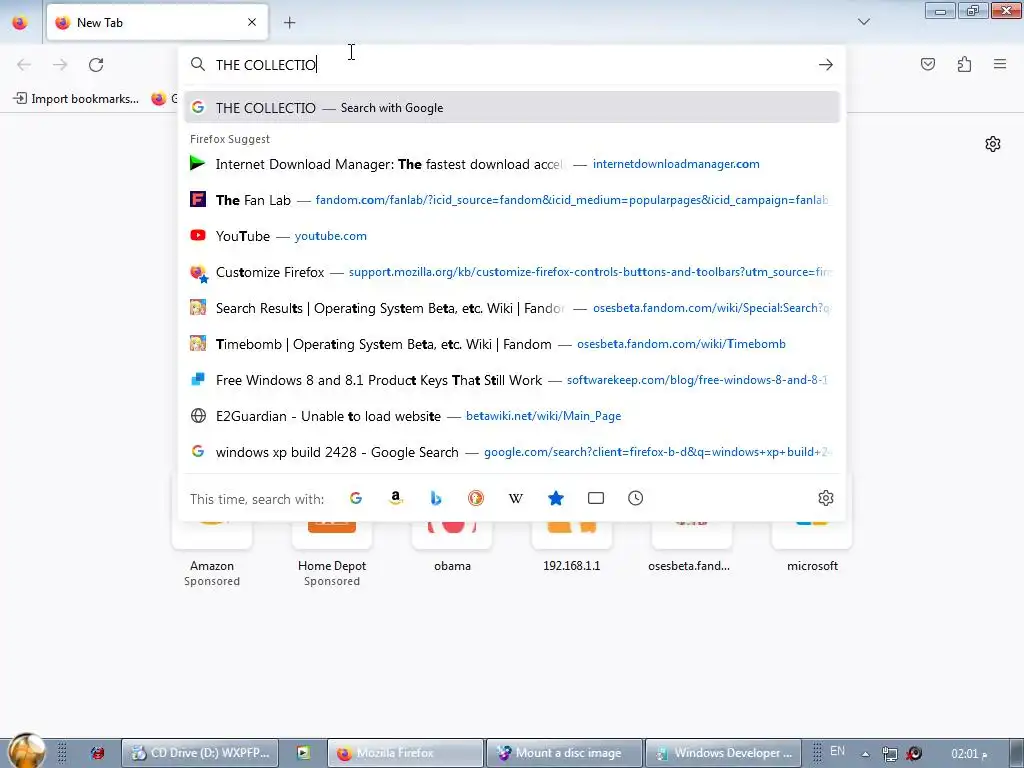Open E2Guardian betawiki suggestion
1024x768 pixels.
point(512,416)
